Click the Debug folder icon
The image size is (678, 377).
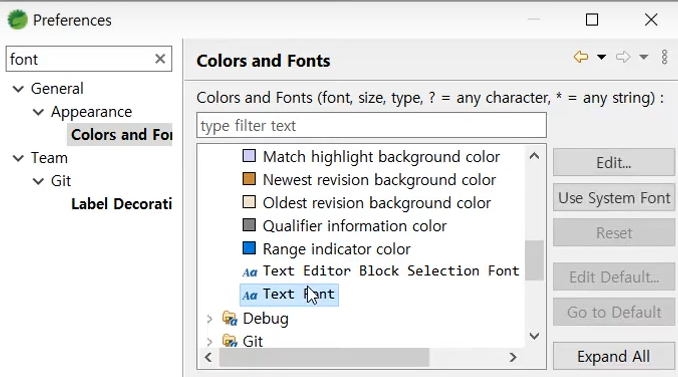[x=230, y=319]
